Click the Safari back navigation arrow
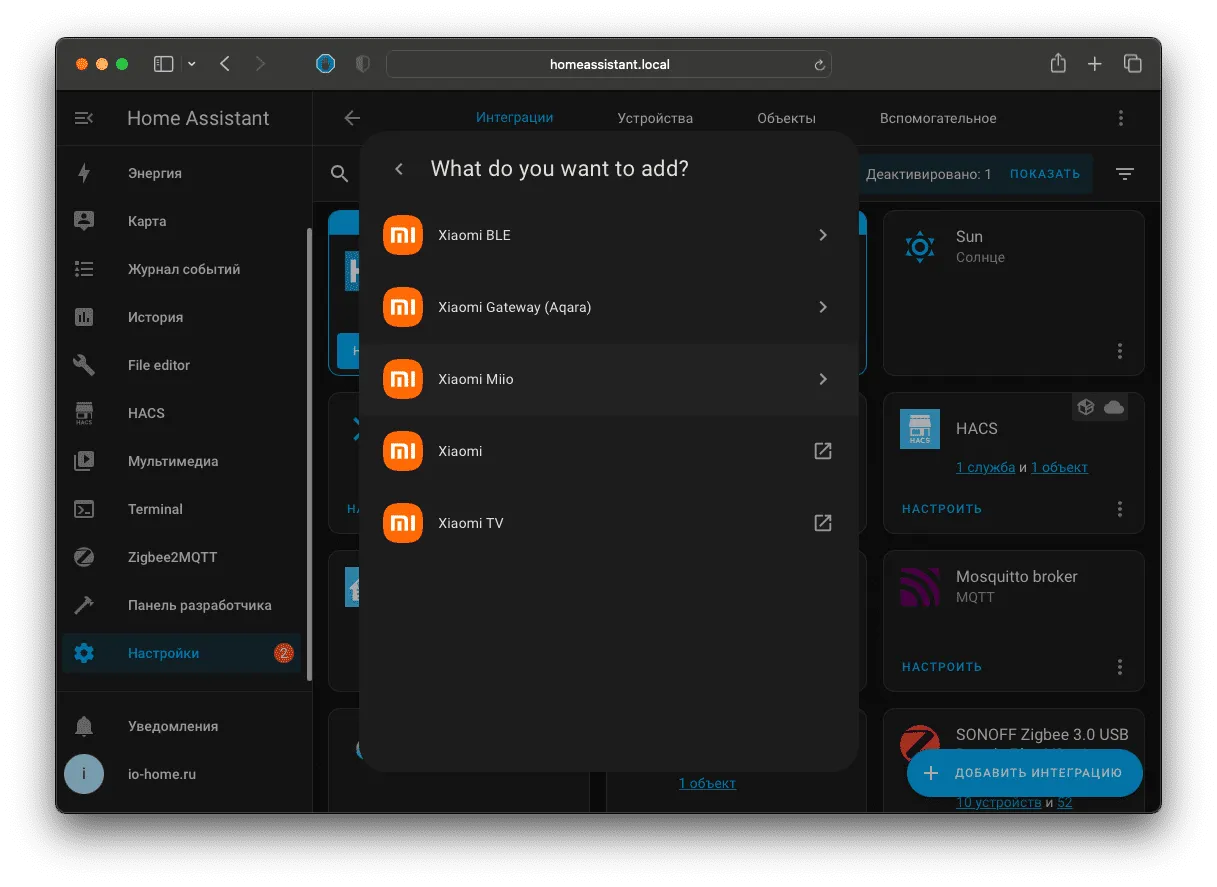This screenshot has width=1217, height=887. (225, 64)
